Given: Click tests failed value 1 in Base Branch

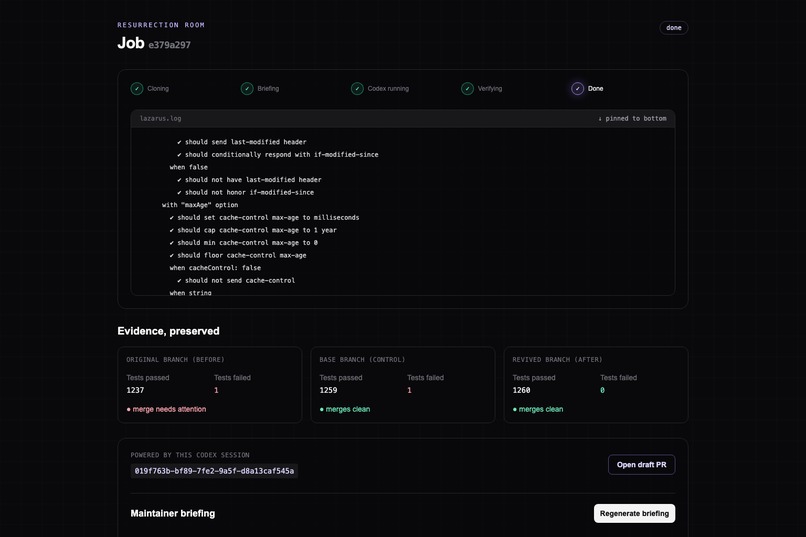Looking at the screenshot, I should point(409,390).
